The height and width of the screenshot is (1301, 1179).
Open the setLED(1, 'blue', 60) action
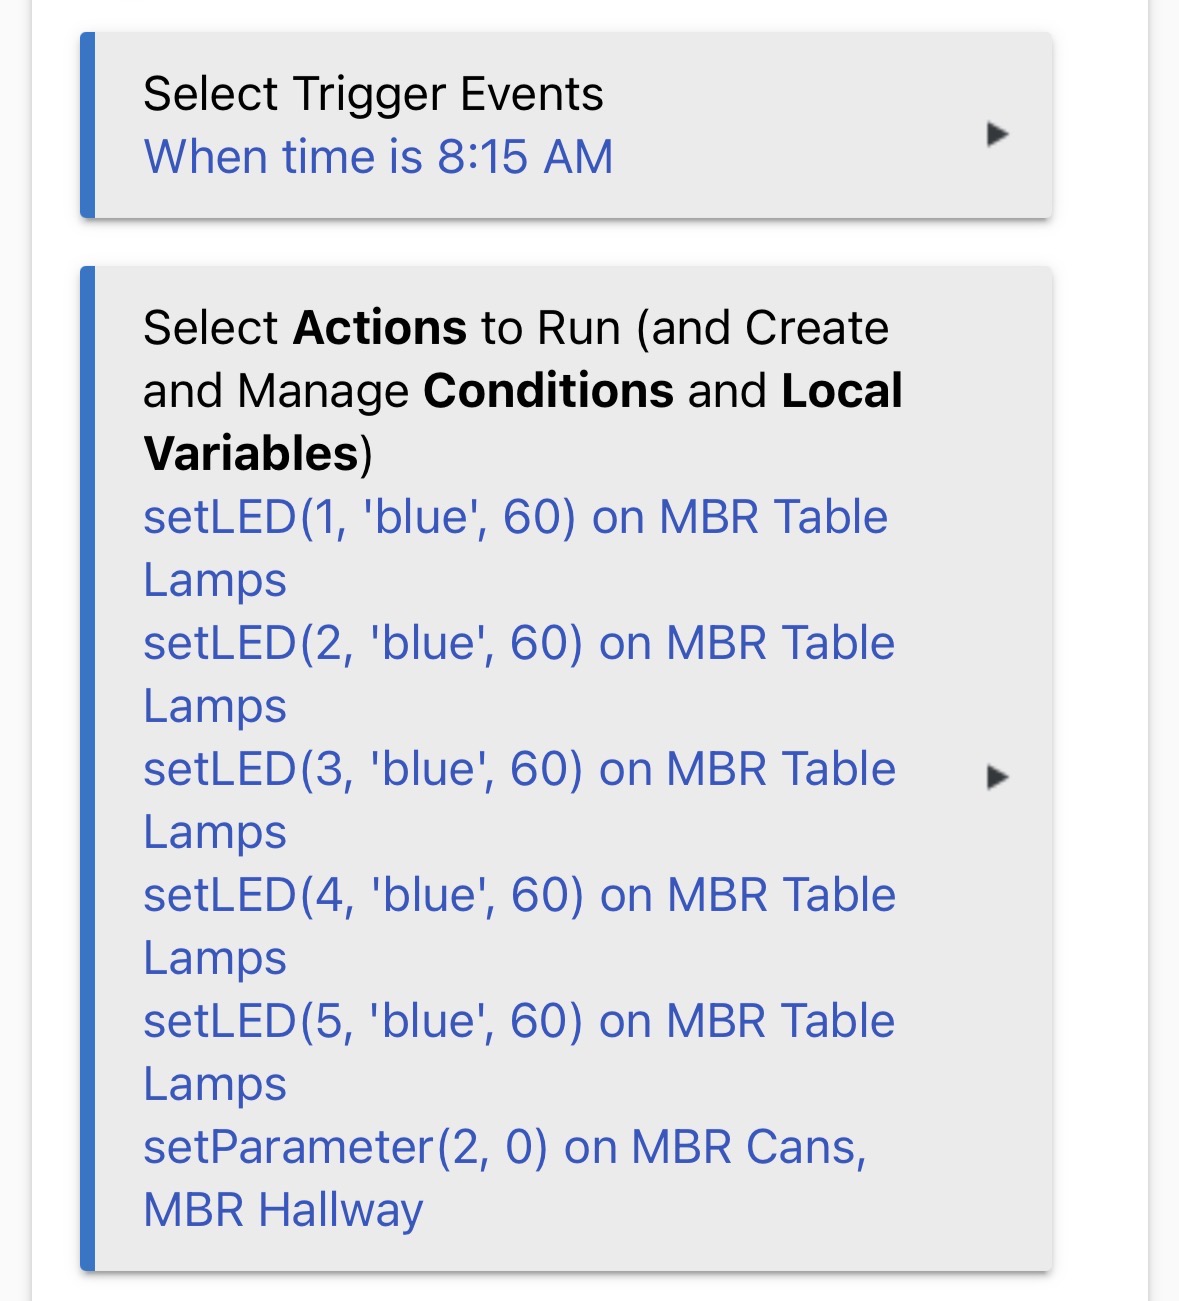pos(515,518)
